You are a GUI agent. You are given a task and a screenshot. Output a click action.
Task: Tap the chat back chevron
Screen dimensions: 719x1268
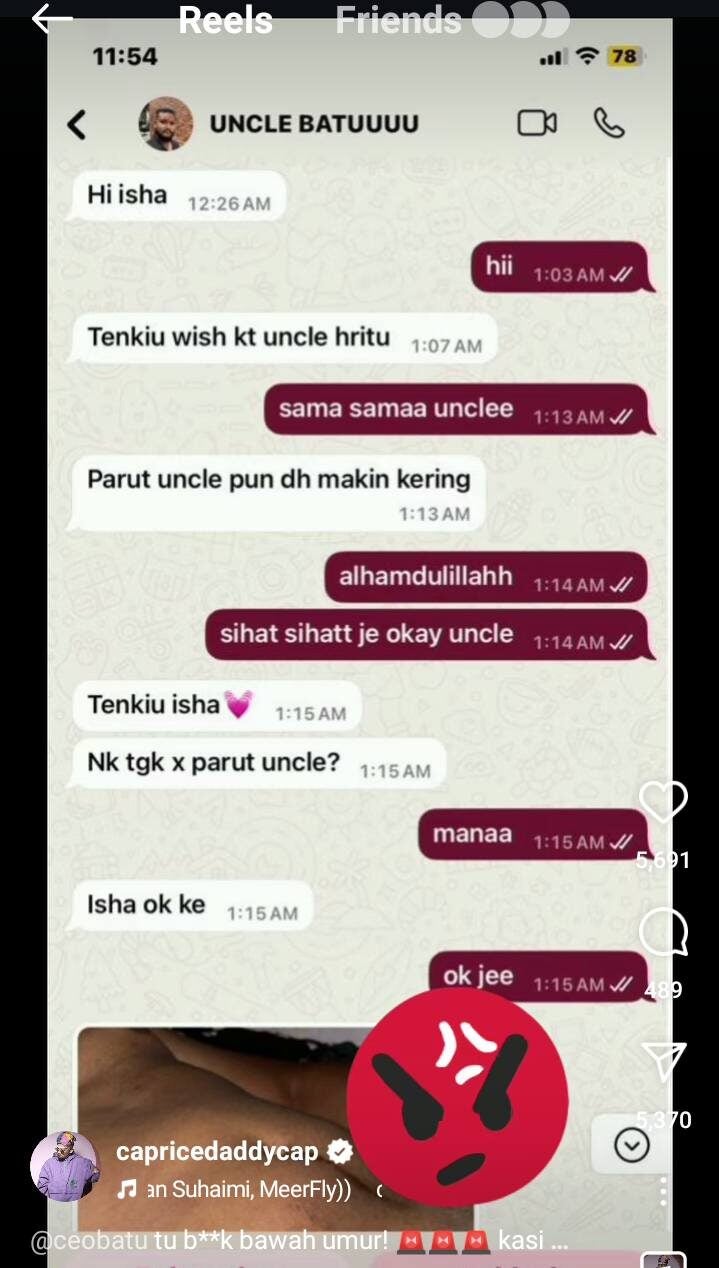pos(76,124)
